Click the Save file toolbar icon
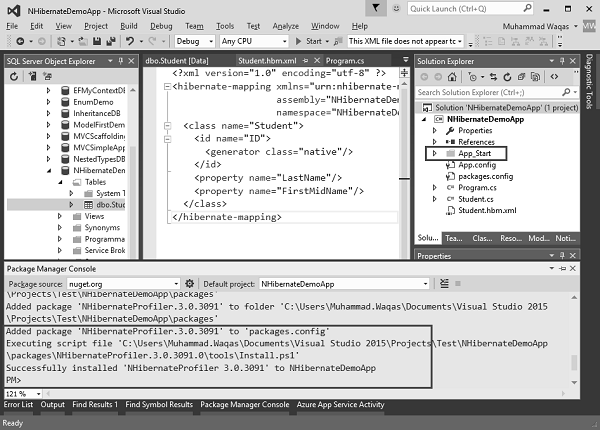Image resolution: width=600 pixels, height=430 pixels. 97,41
